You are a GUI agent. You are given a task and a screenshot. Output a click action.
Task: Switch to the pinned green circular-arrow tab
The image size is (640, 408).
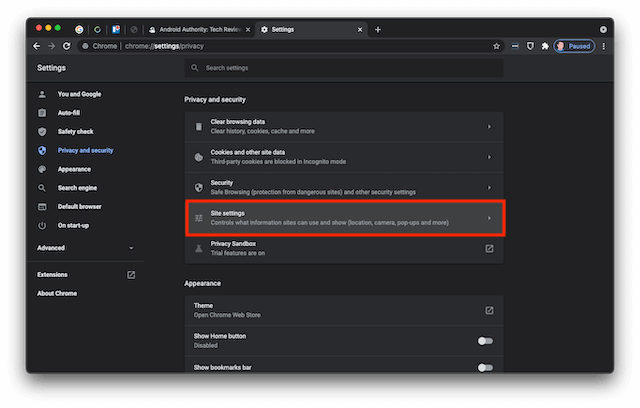[97, 29]
